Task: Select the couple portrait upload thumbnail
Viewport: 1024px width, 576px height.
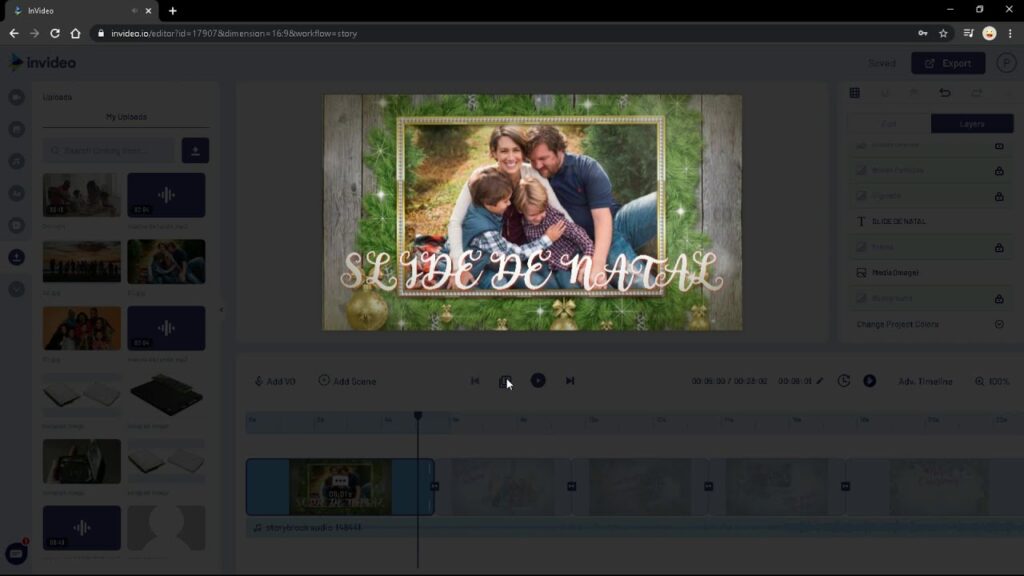Action: point(166,261)
